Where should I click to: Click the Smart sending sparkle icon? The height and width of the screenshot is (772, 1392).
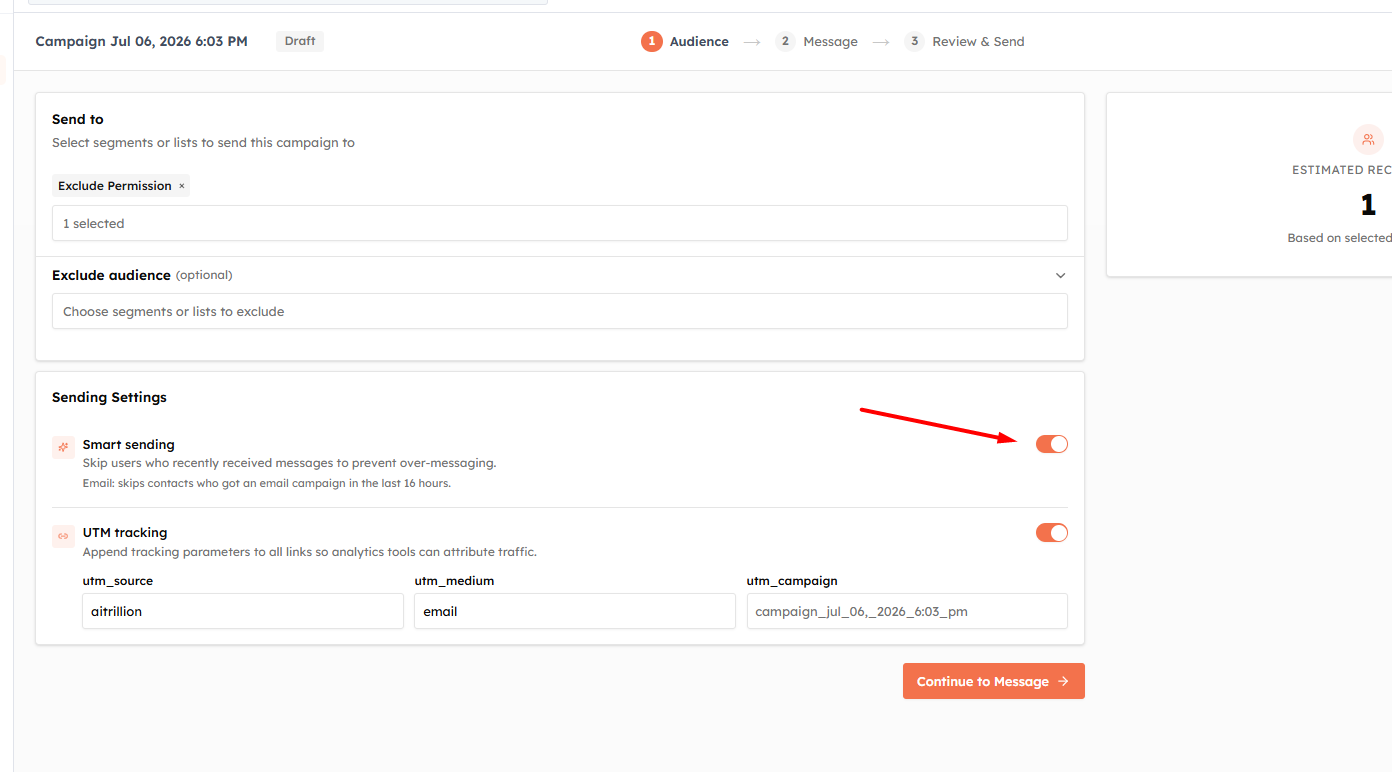tap(63, 447)
